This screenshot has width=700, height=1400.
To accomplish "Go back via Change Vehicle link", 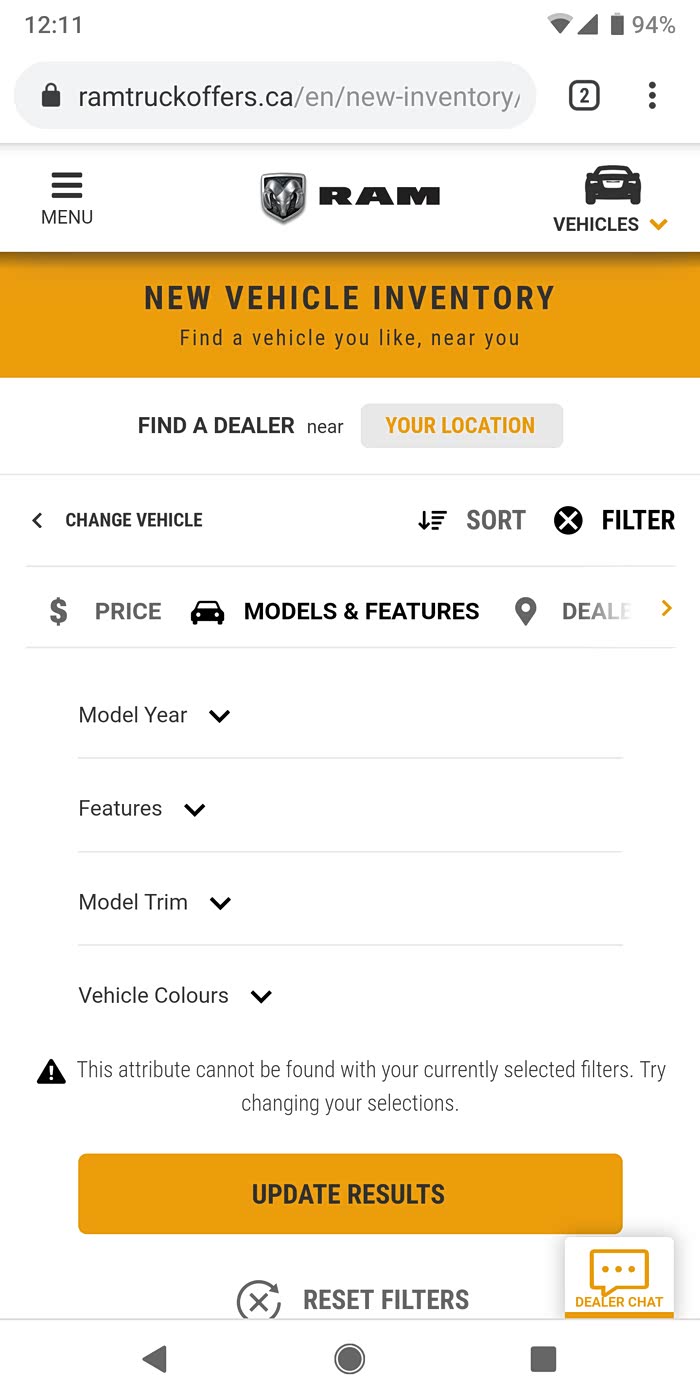I will point(117,520).
